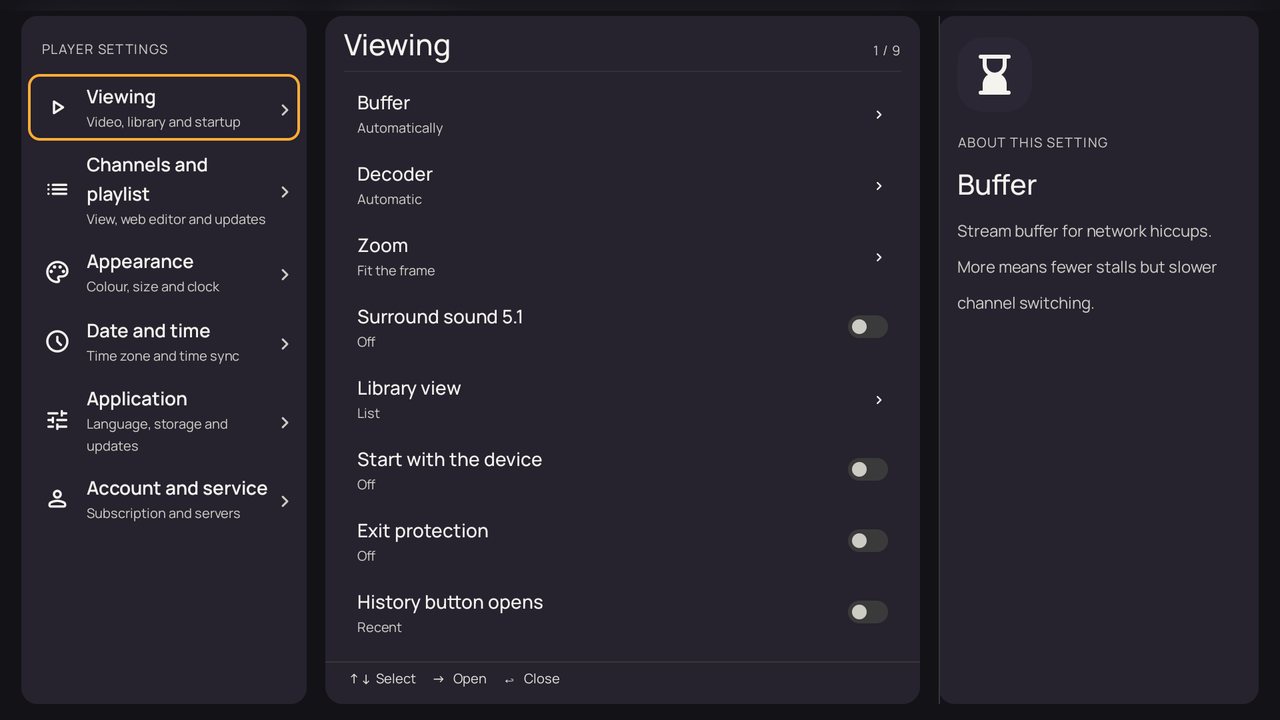Click the person icon for Account and service
Screen dimensions: 1280x720
click(x=58, y=499)
